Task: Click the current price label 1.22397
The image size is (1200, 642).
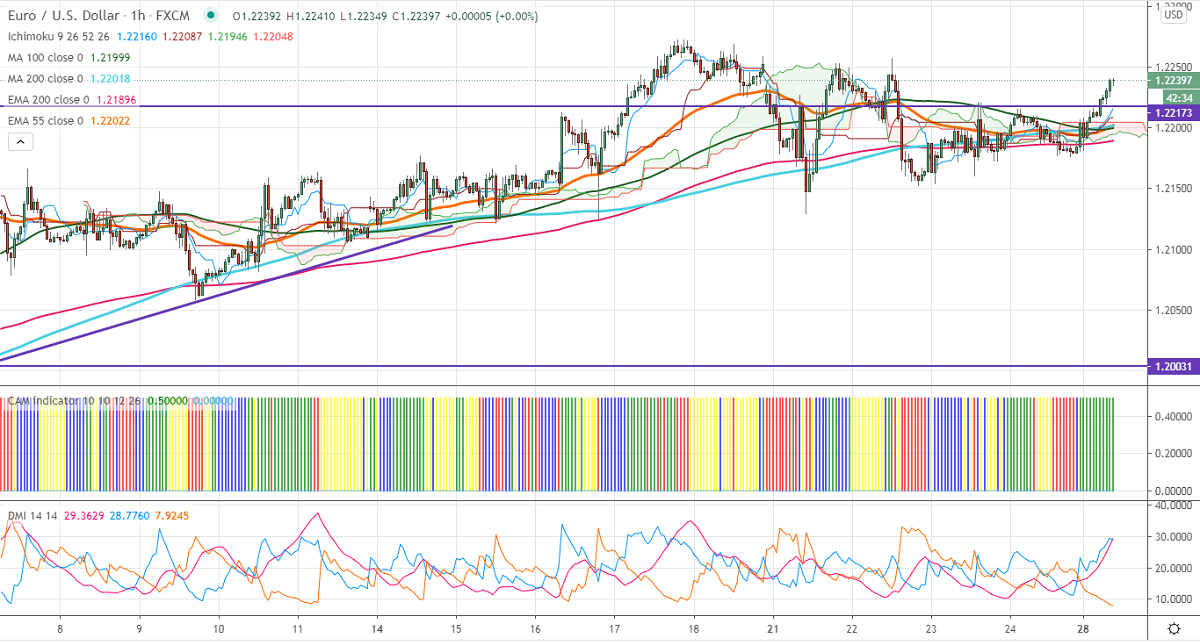Action: coord(1172,80)
